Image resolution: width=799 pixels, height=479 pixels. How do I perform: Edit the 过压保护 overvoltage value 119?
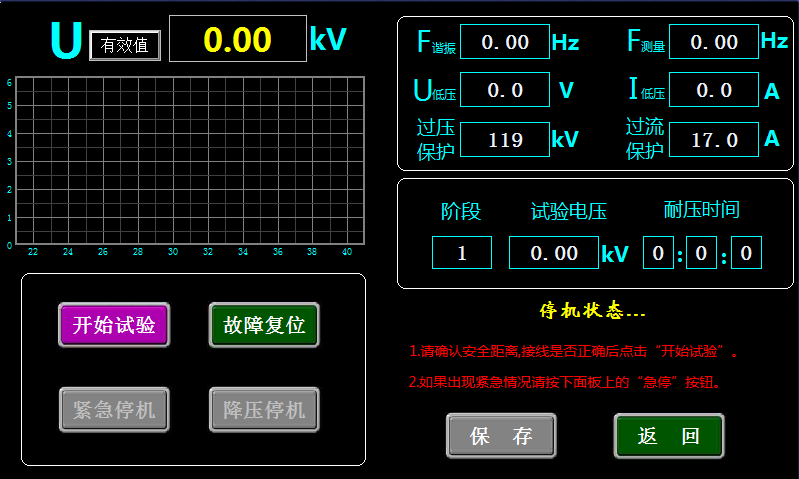click(x=505, y=139)
